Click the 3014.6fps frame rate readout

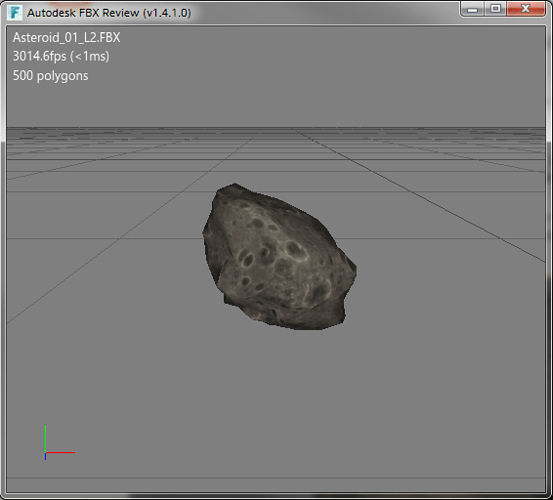tap(61, 56)
